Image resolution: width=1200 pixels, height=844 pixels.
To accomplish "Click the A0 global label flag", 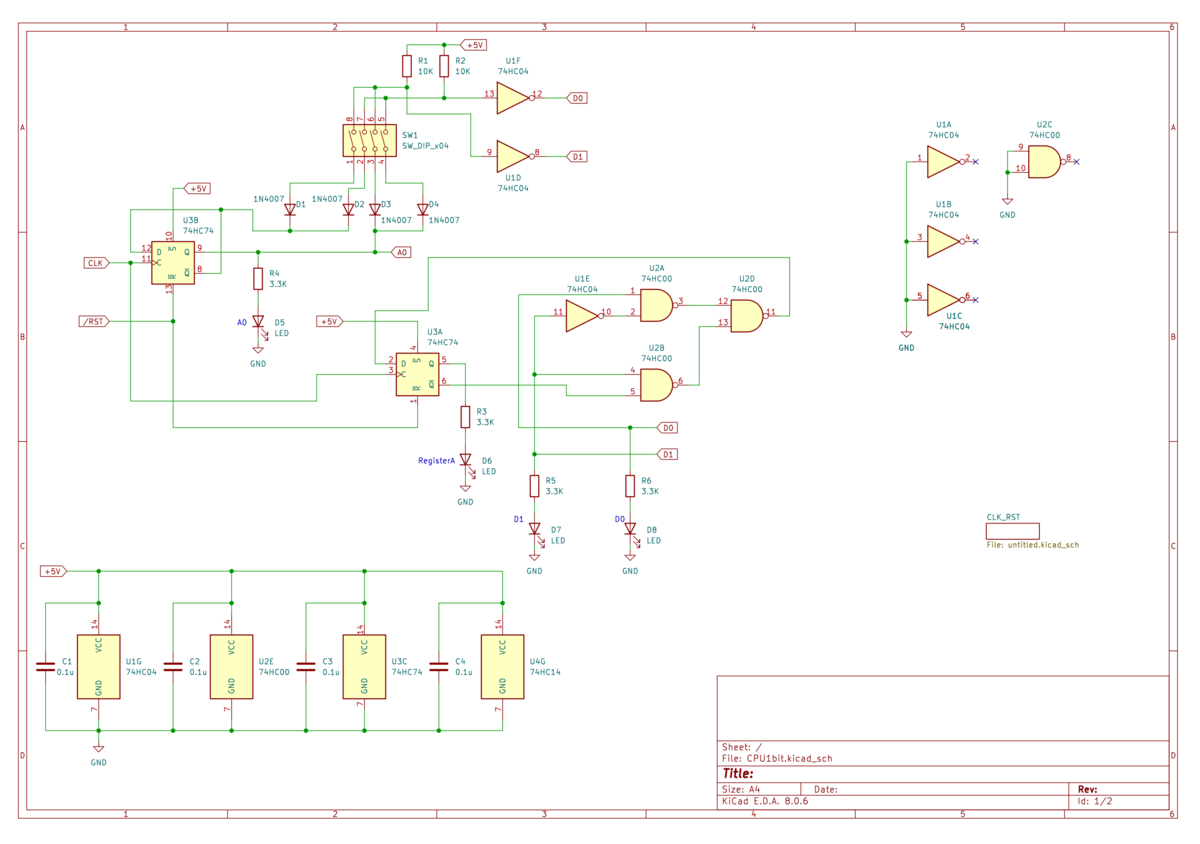I will (x=401, y=252).
